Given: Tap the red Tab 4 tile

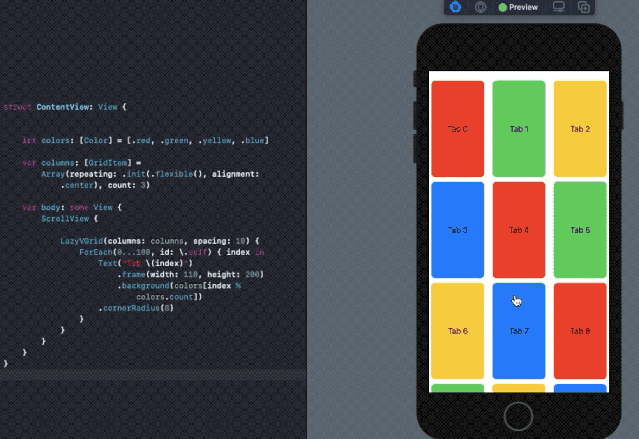Looking at the screenshot, I should point(519,230).
